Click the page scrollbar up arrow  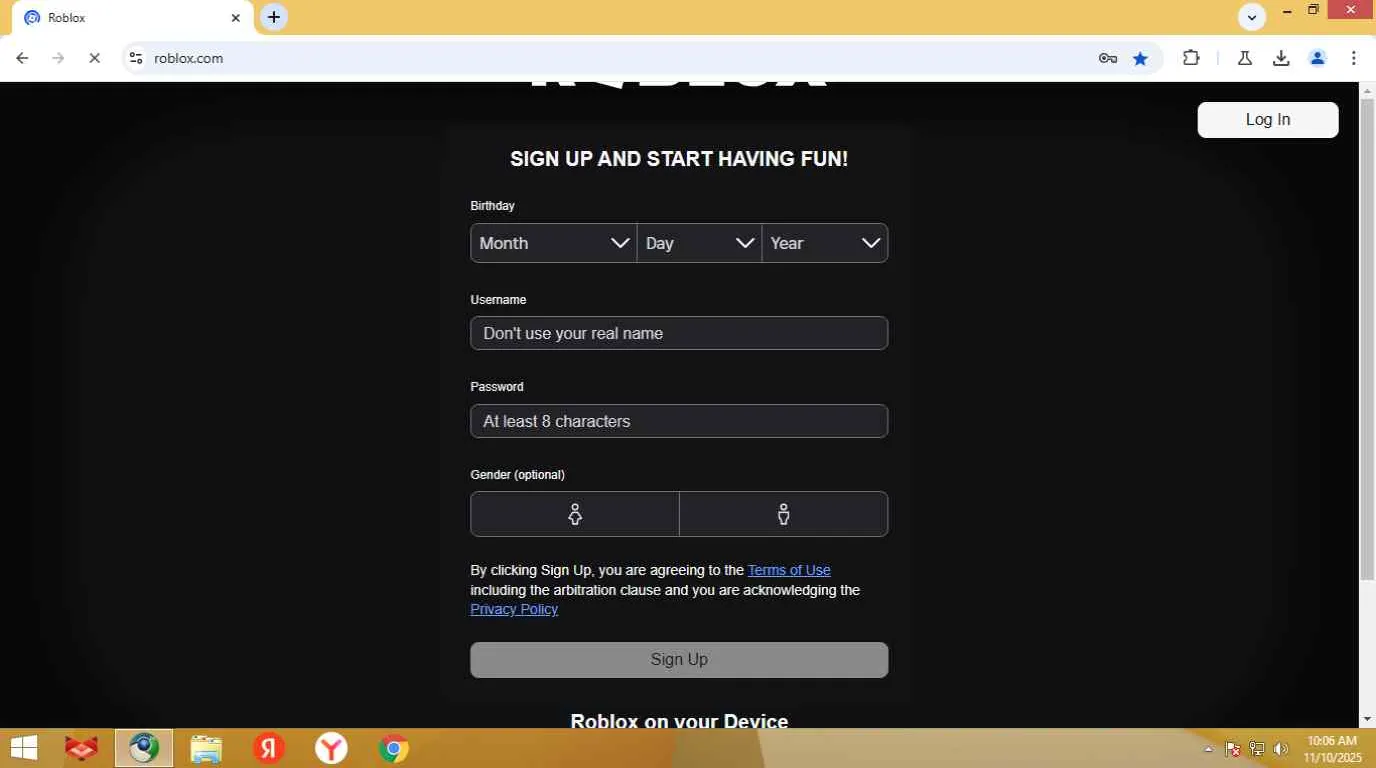click(1367, 90)
